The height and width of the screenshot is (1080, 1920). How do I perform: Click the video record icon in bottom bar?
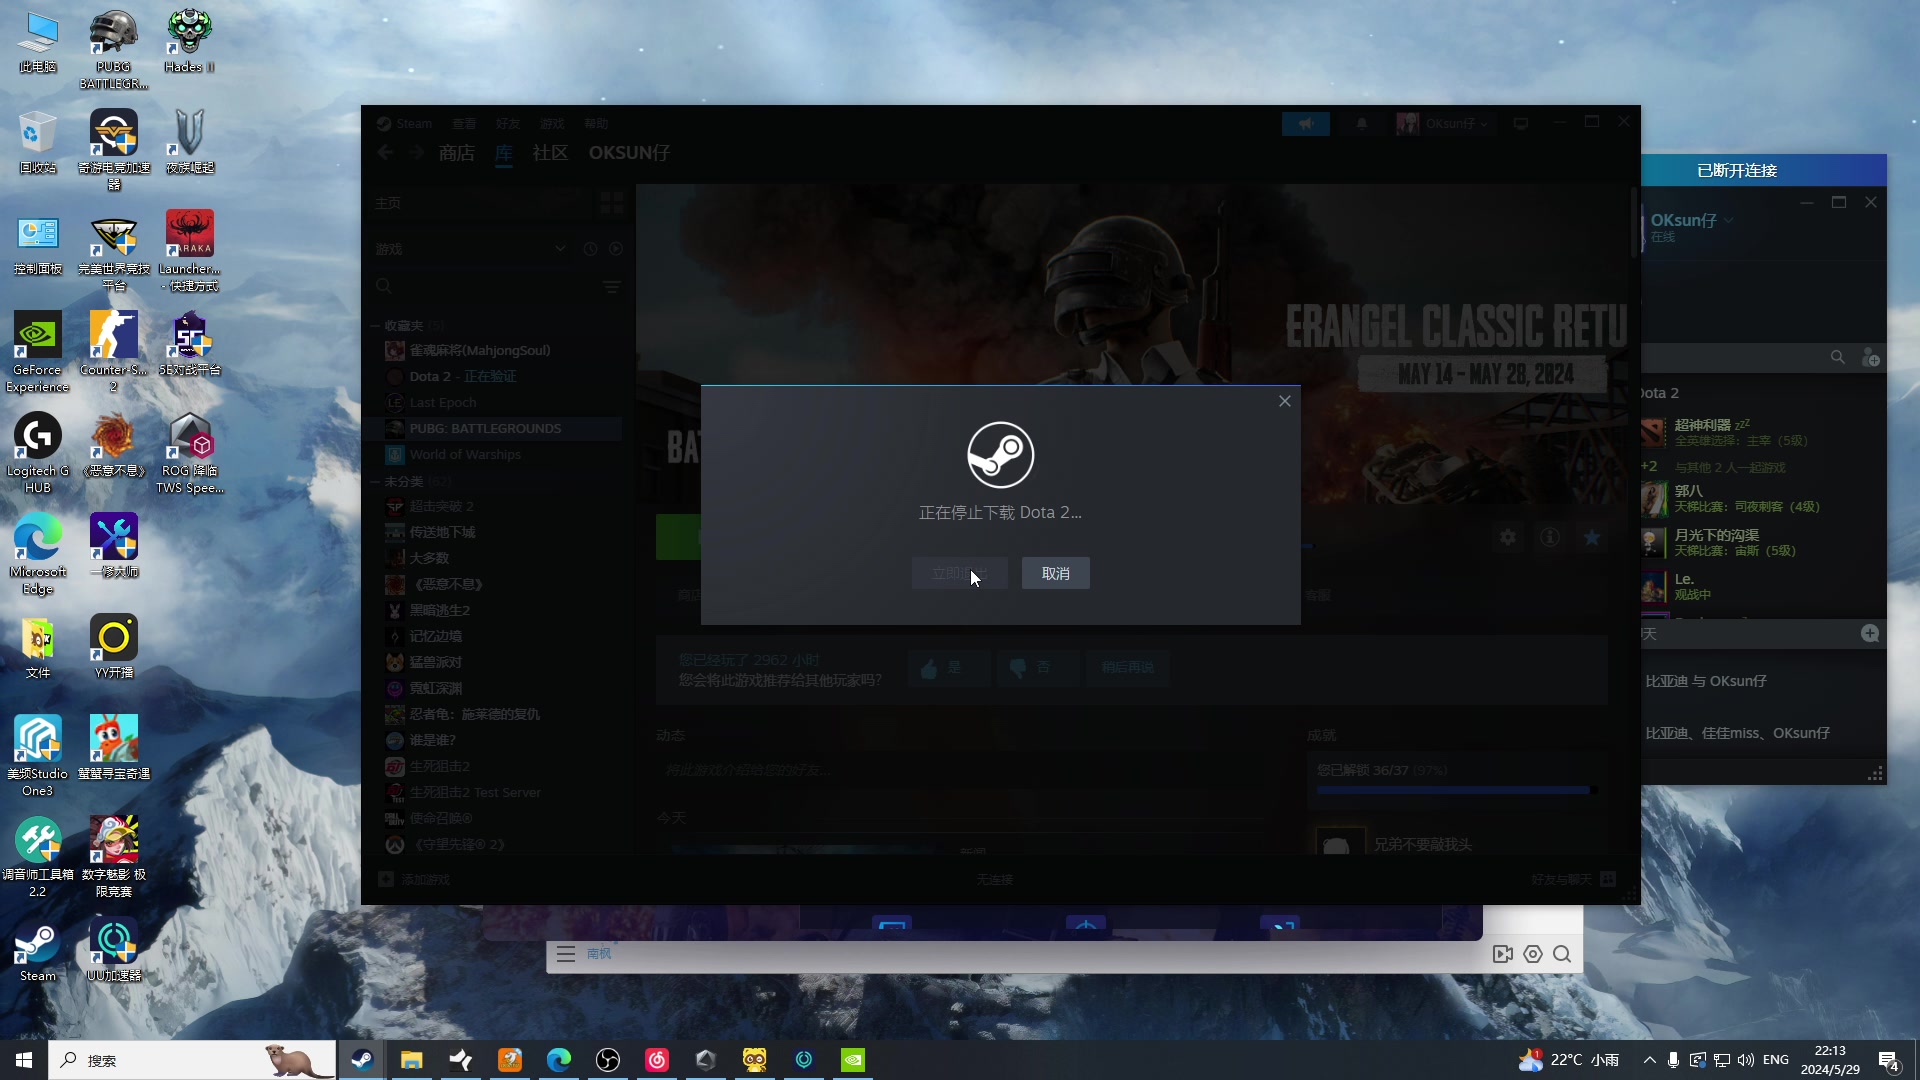(x=1502, y=954)
